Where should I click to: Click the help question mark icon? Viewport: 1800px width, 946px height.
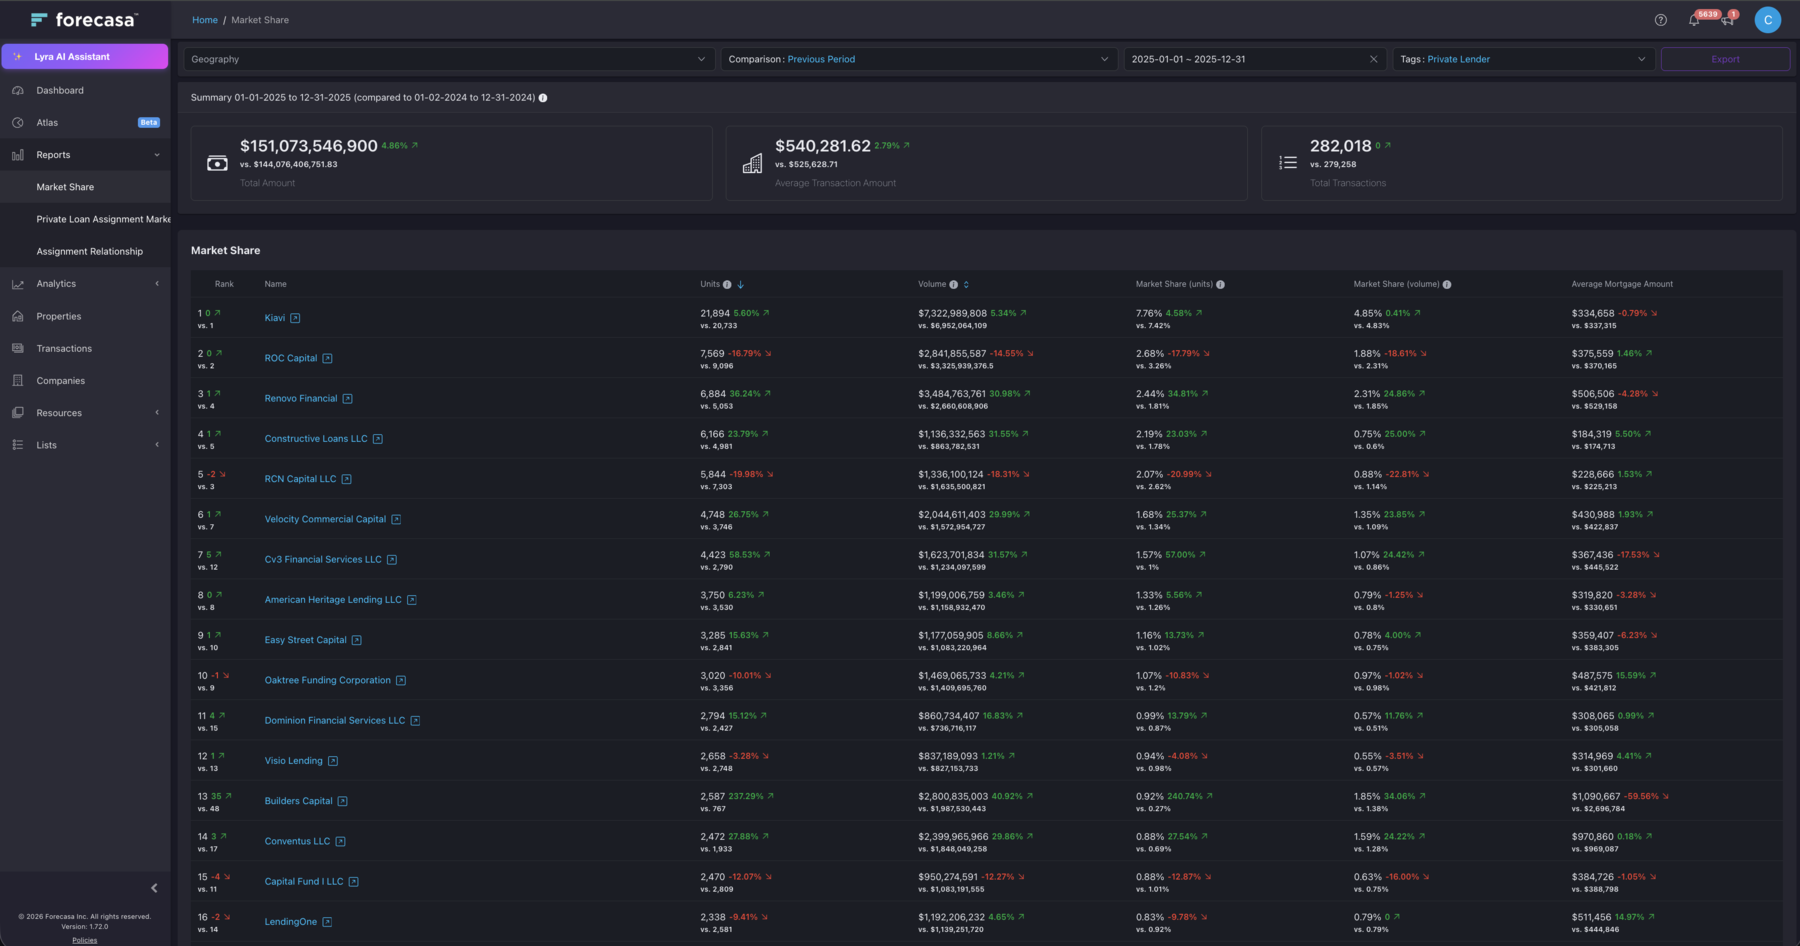pyautogui.click(x=1661, y=20)
